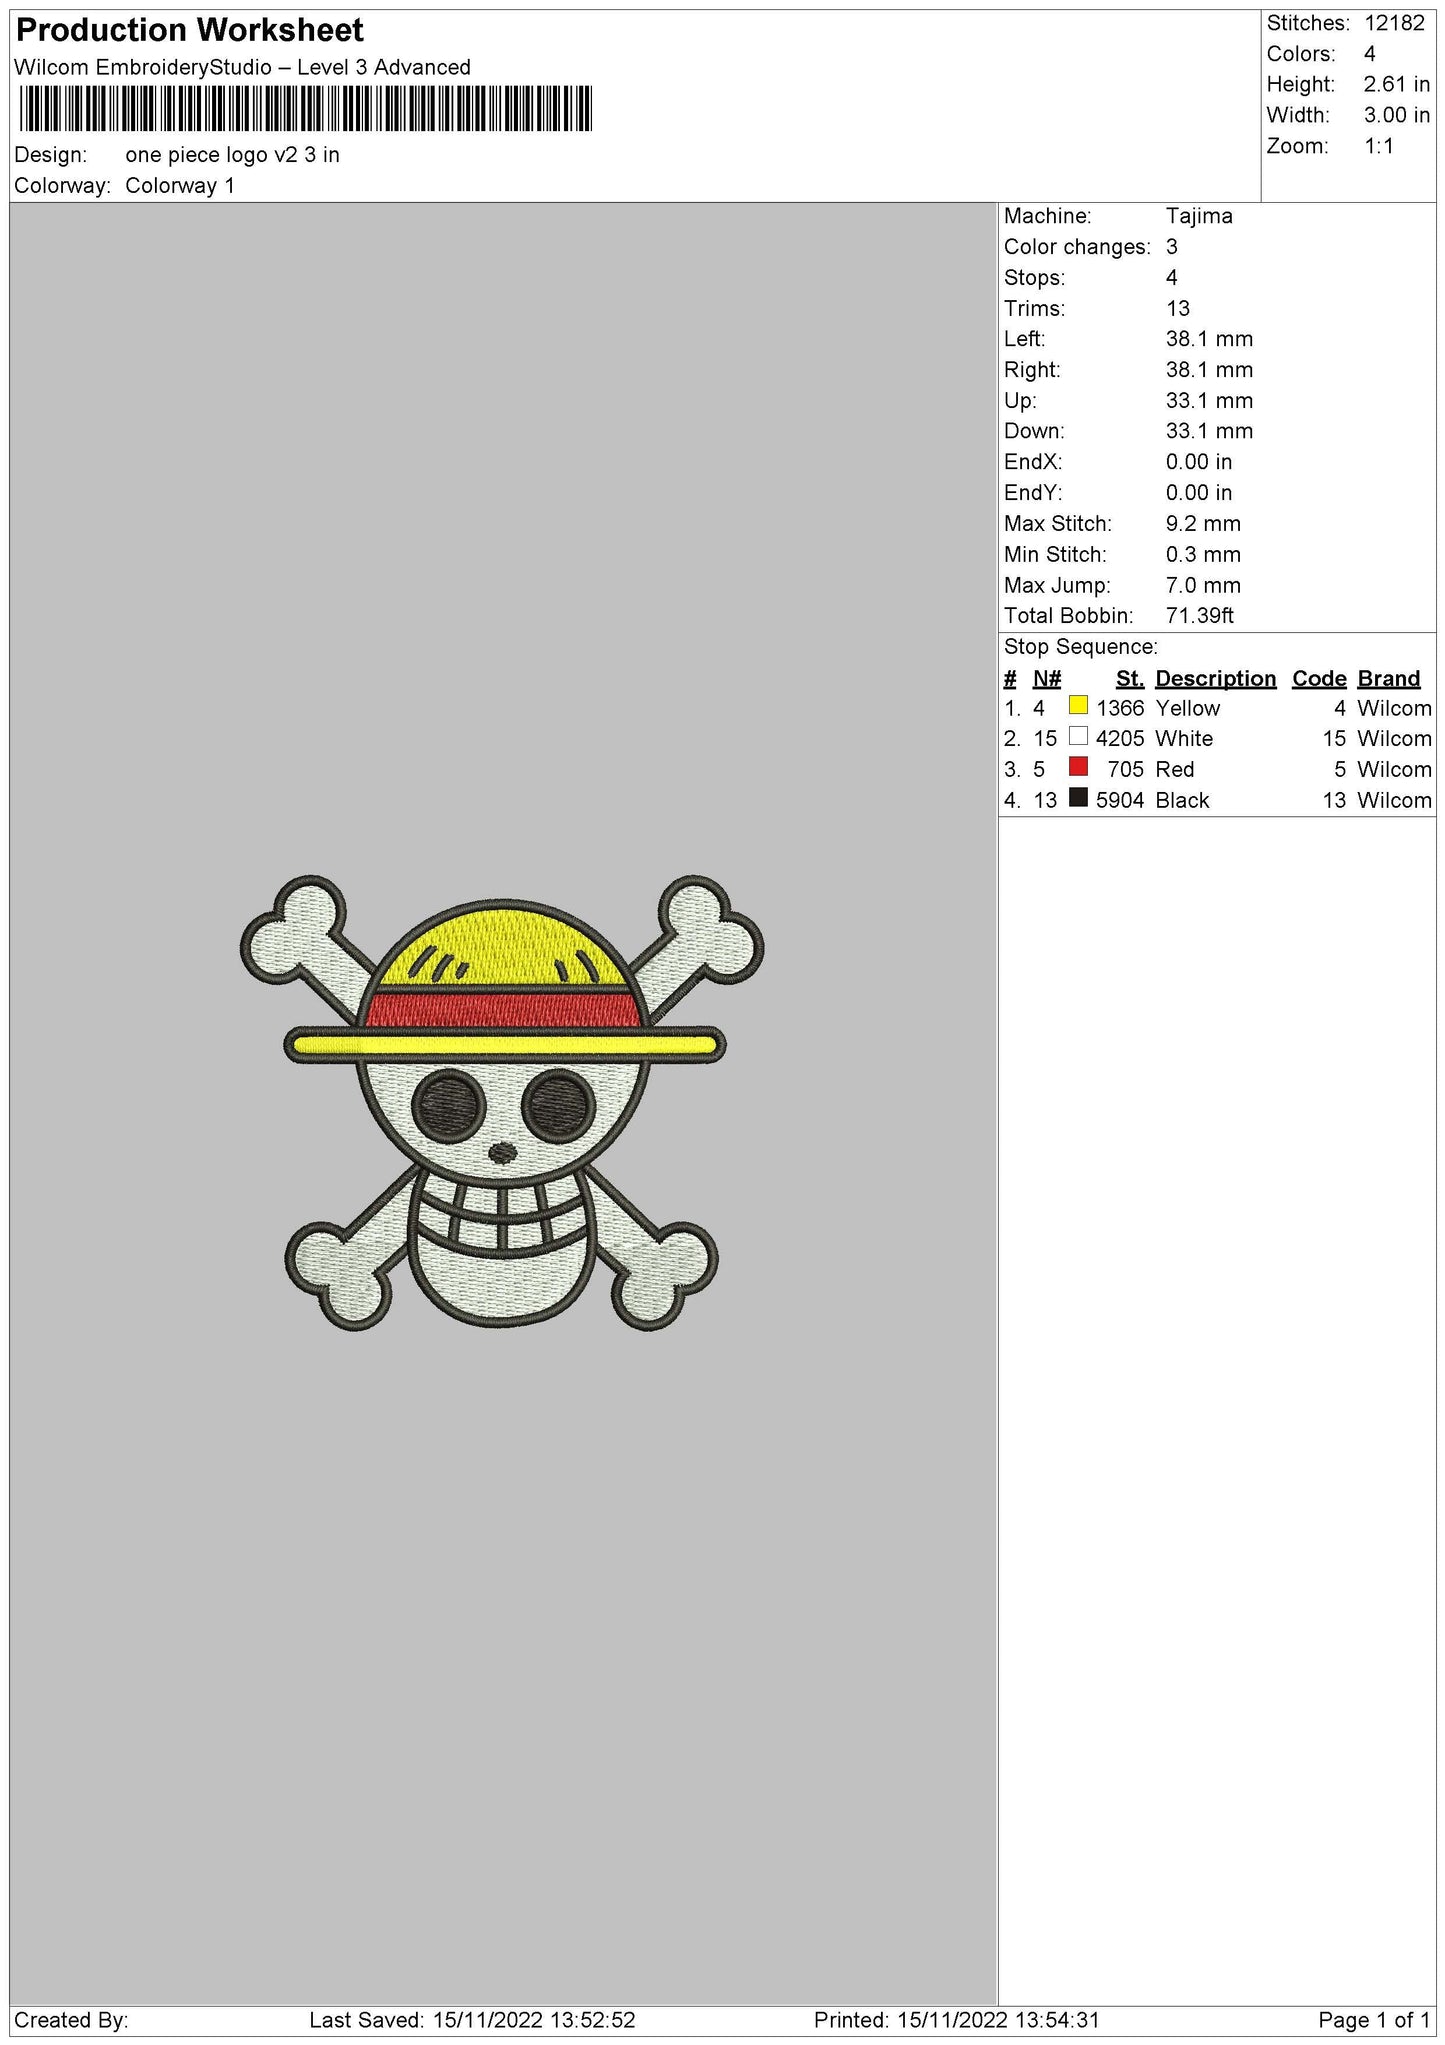Click design name 'one piece logo v2 3 in'
The width and height of the screenshot is (1445, 2045).
click(232, 155)
